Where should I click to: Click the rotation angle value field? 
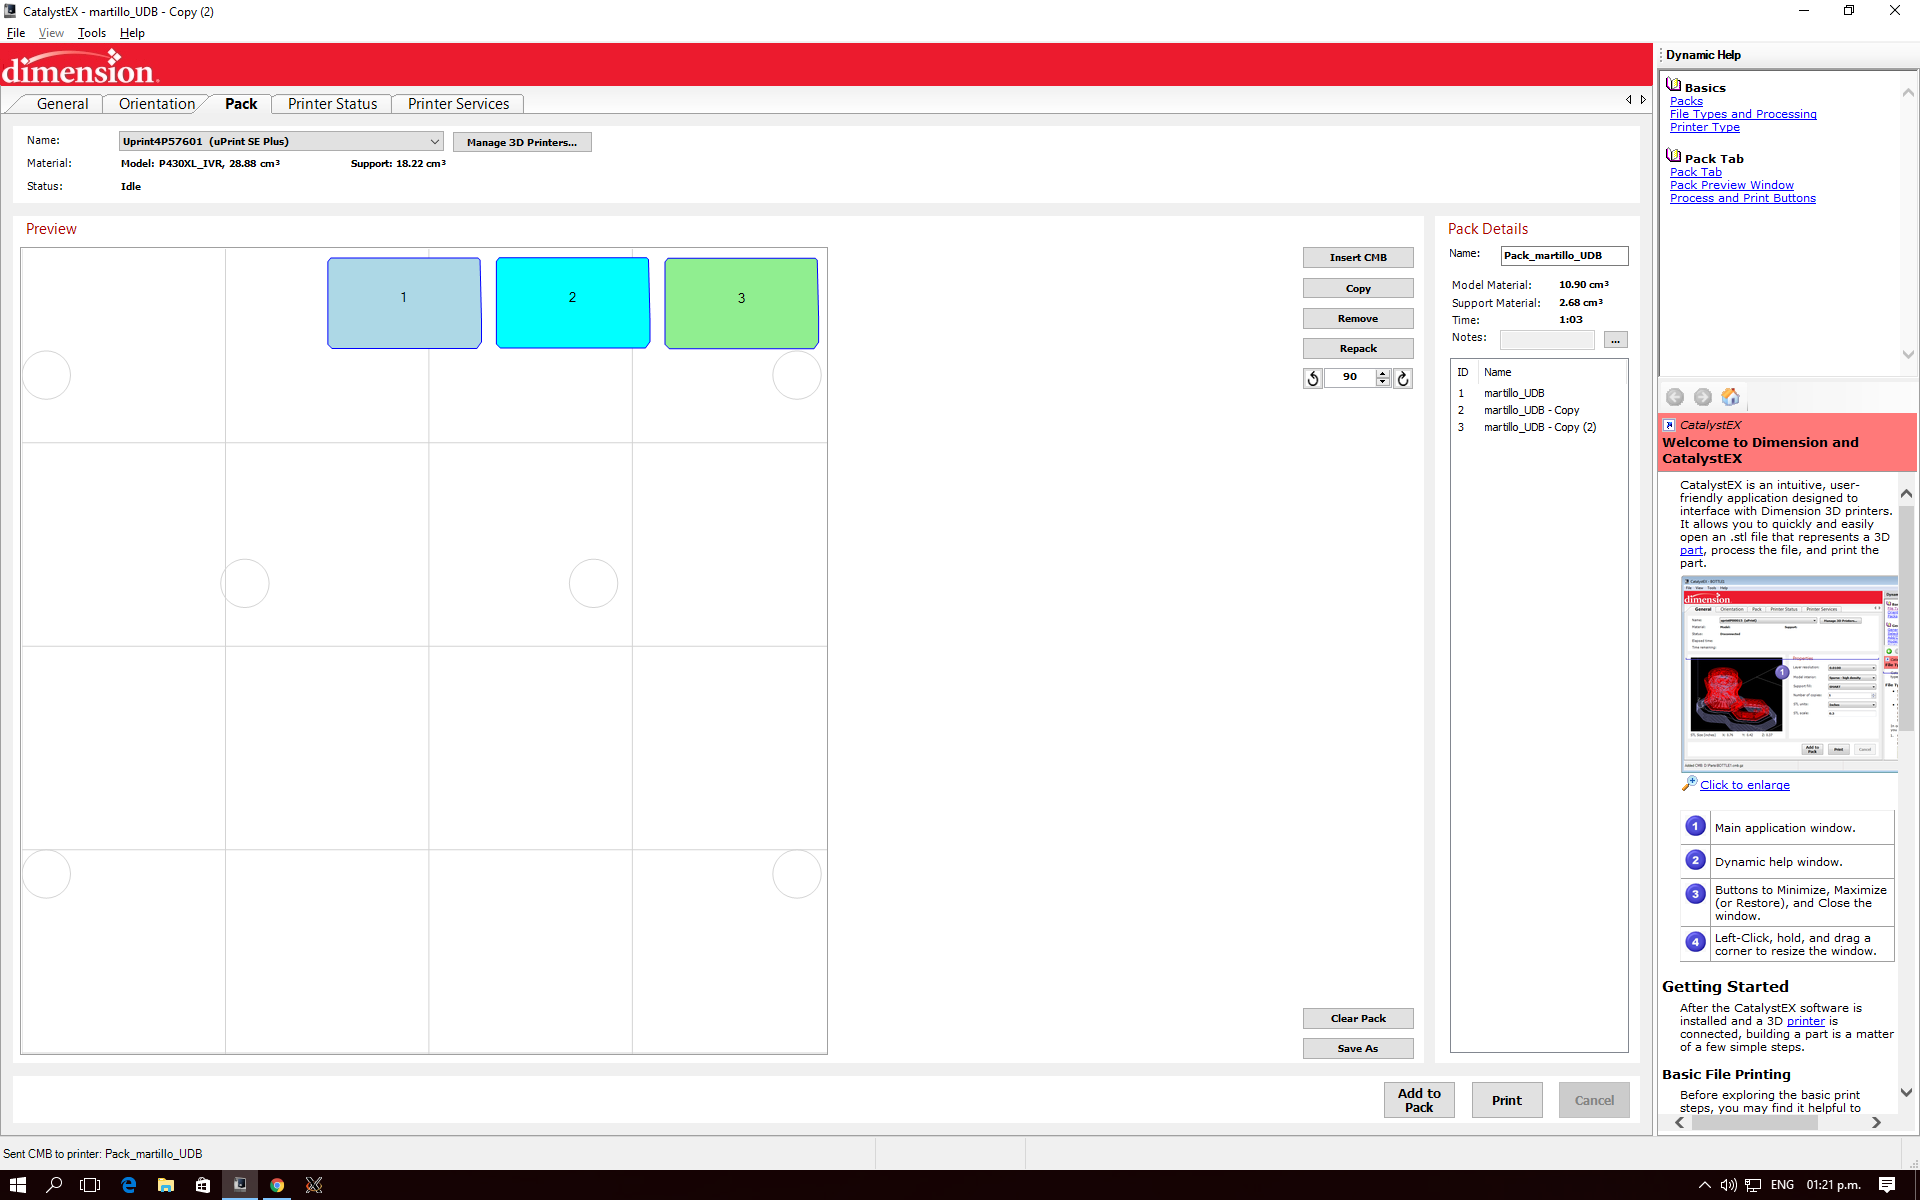[1350, 378]
